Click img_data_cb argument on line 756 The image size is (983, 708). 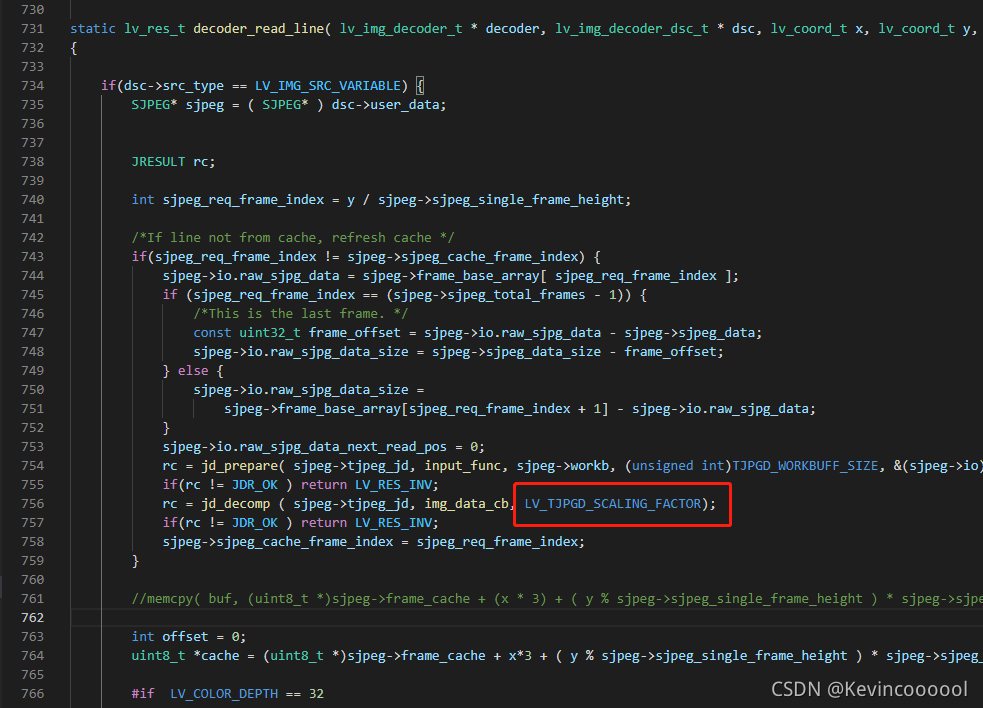point(466,504)
